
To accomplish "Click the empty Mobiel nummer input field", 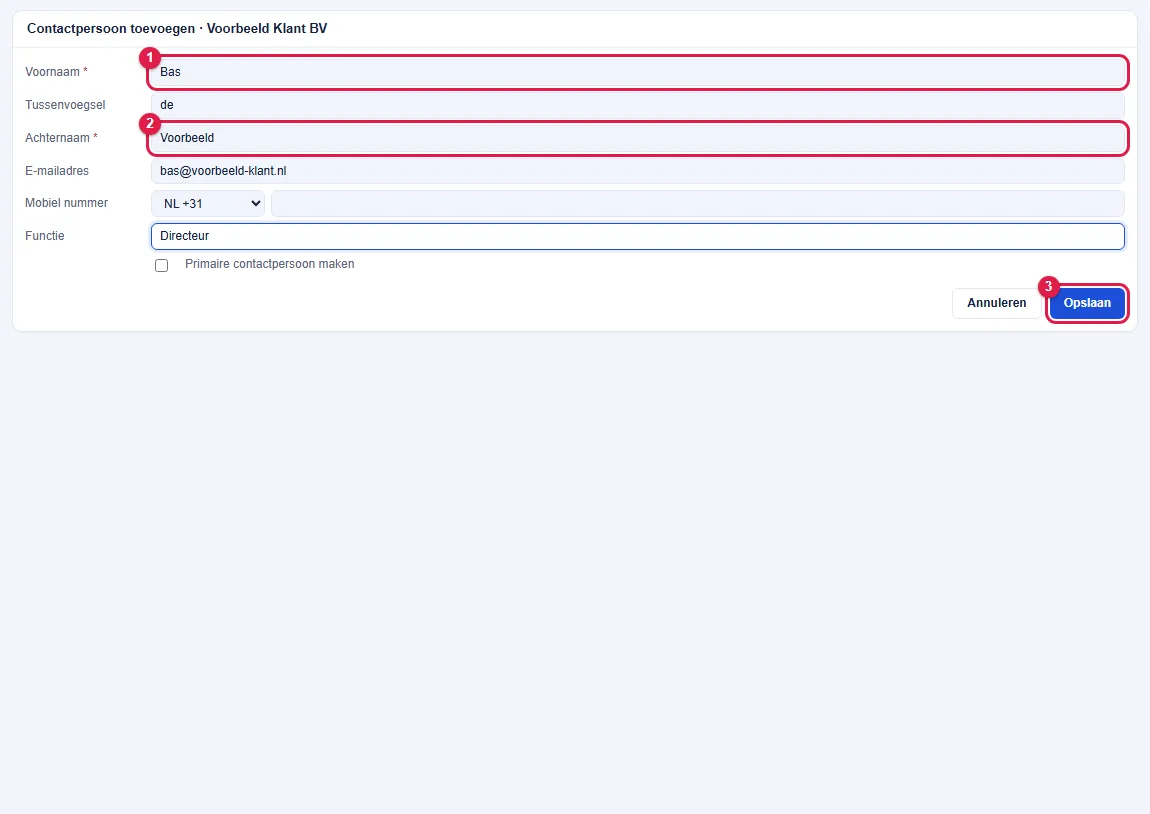I will coord(697,204).
